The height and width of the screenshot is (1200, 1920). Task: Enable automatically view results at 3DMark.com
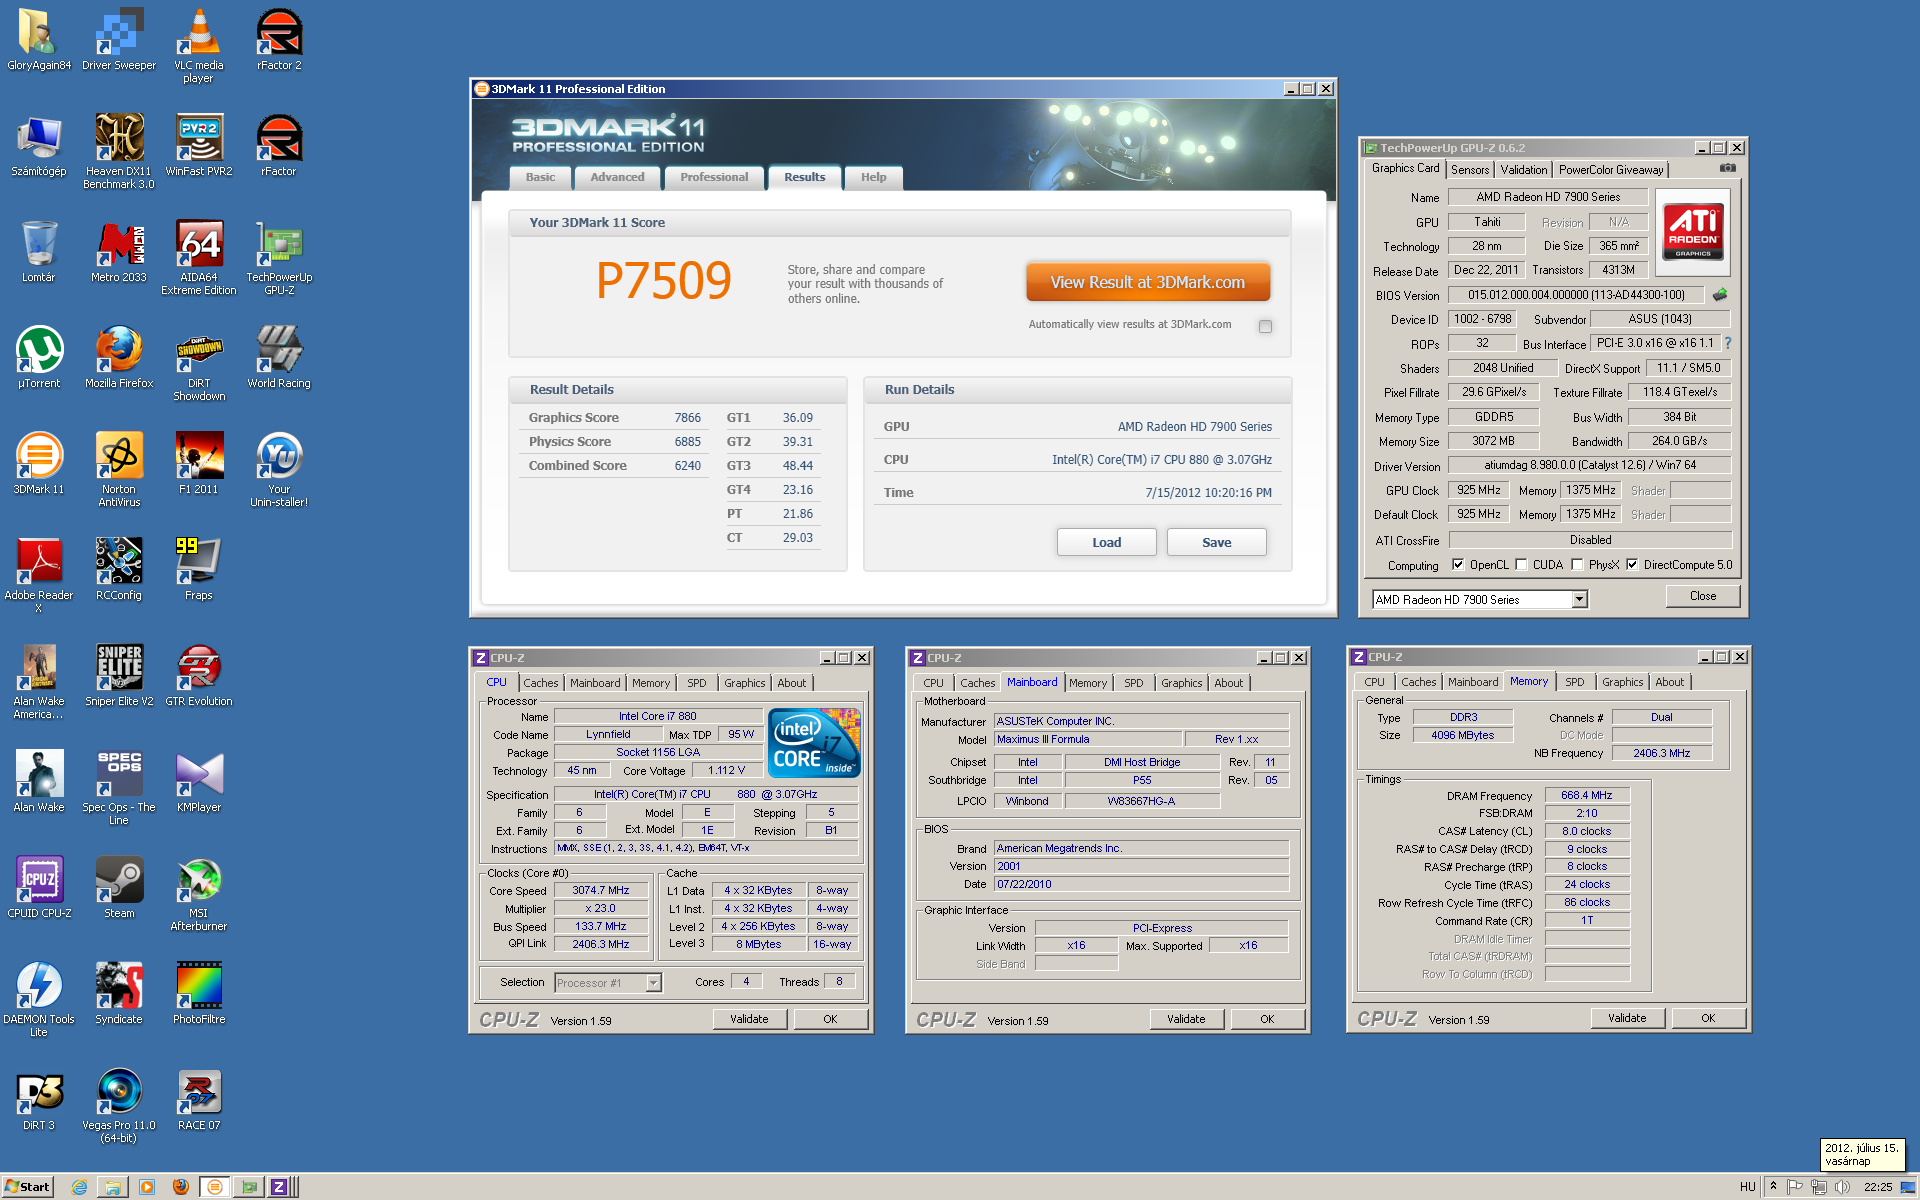(x=1265, y=326)
